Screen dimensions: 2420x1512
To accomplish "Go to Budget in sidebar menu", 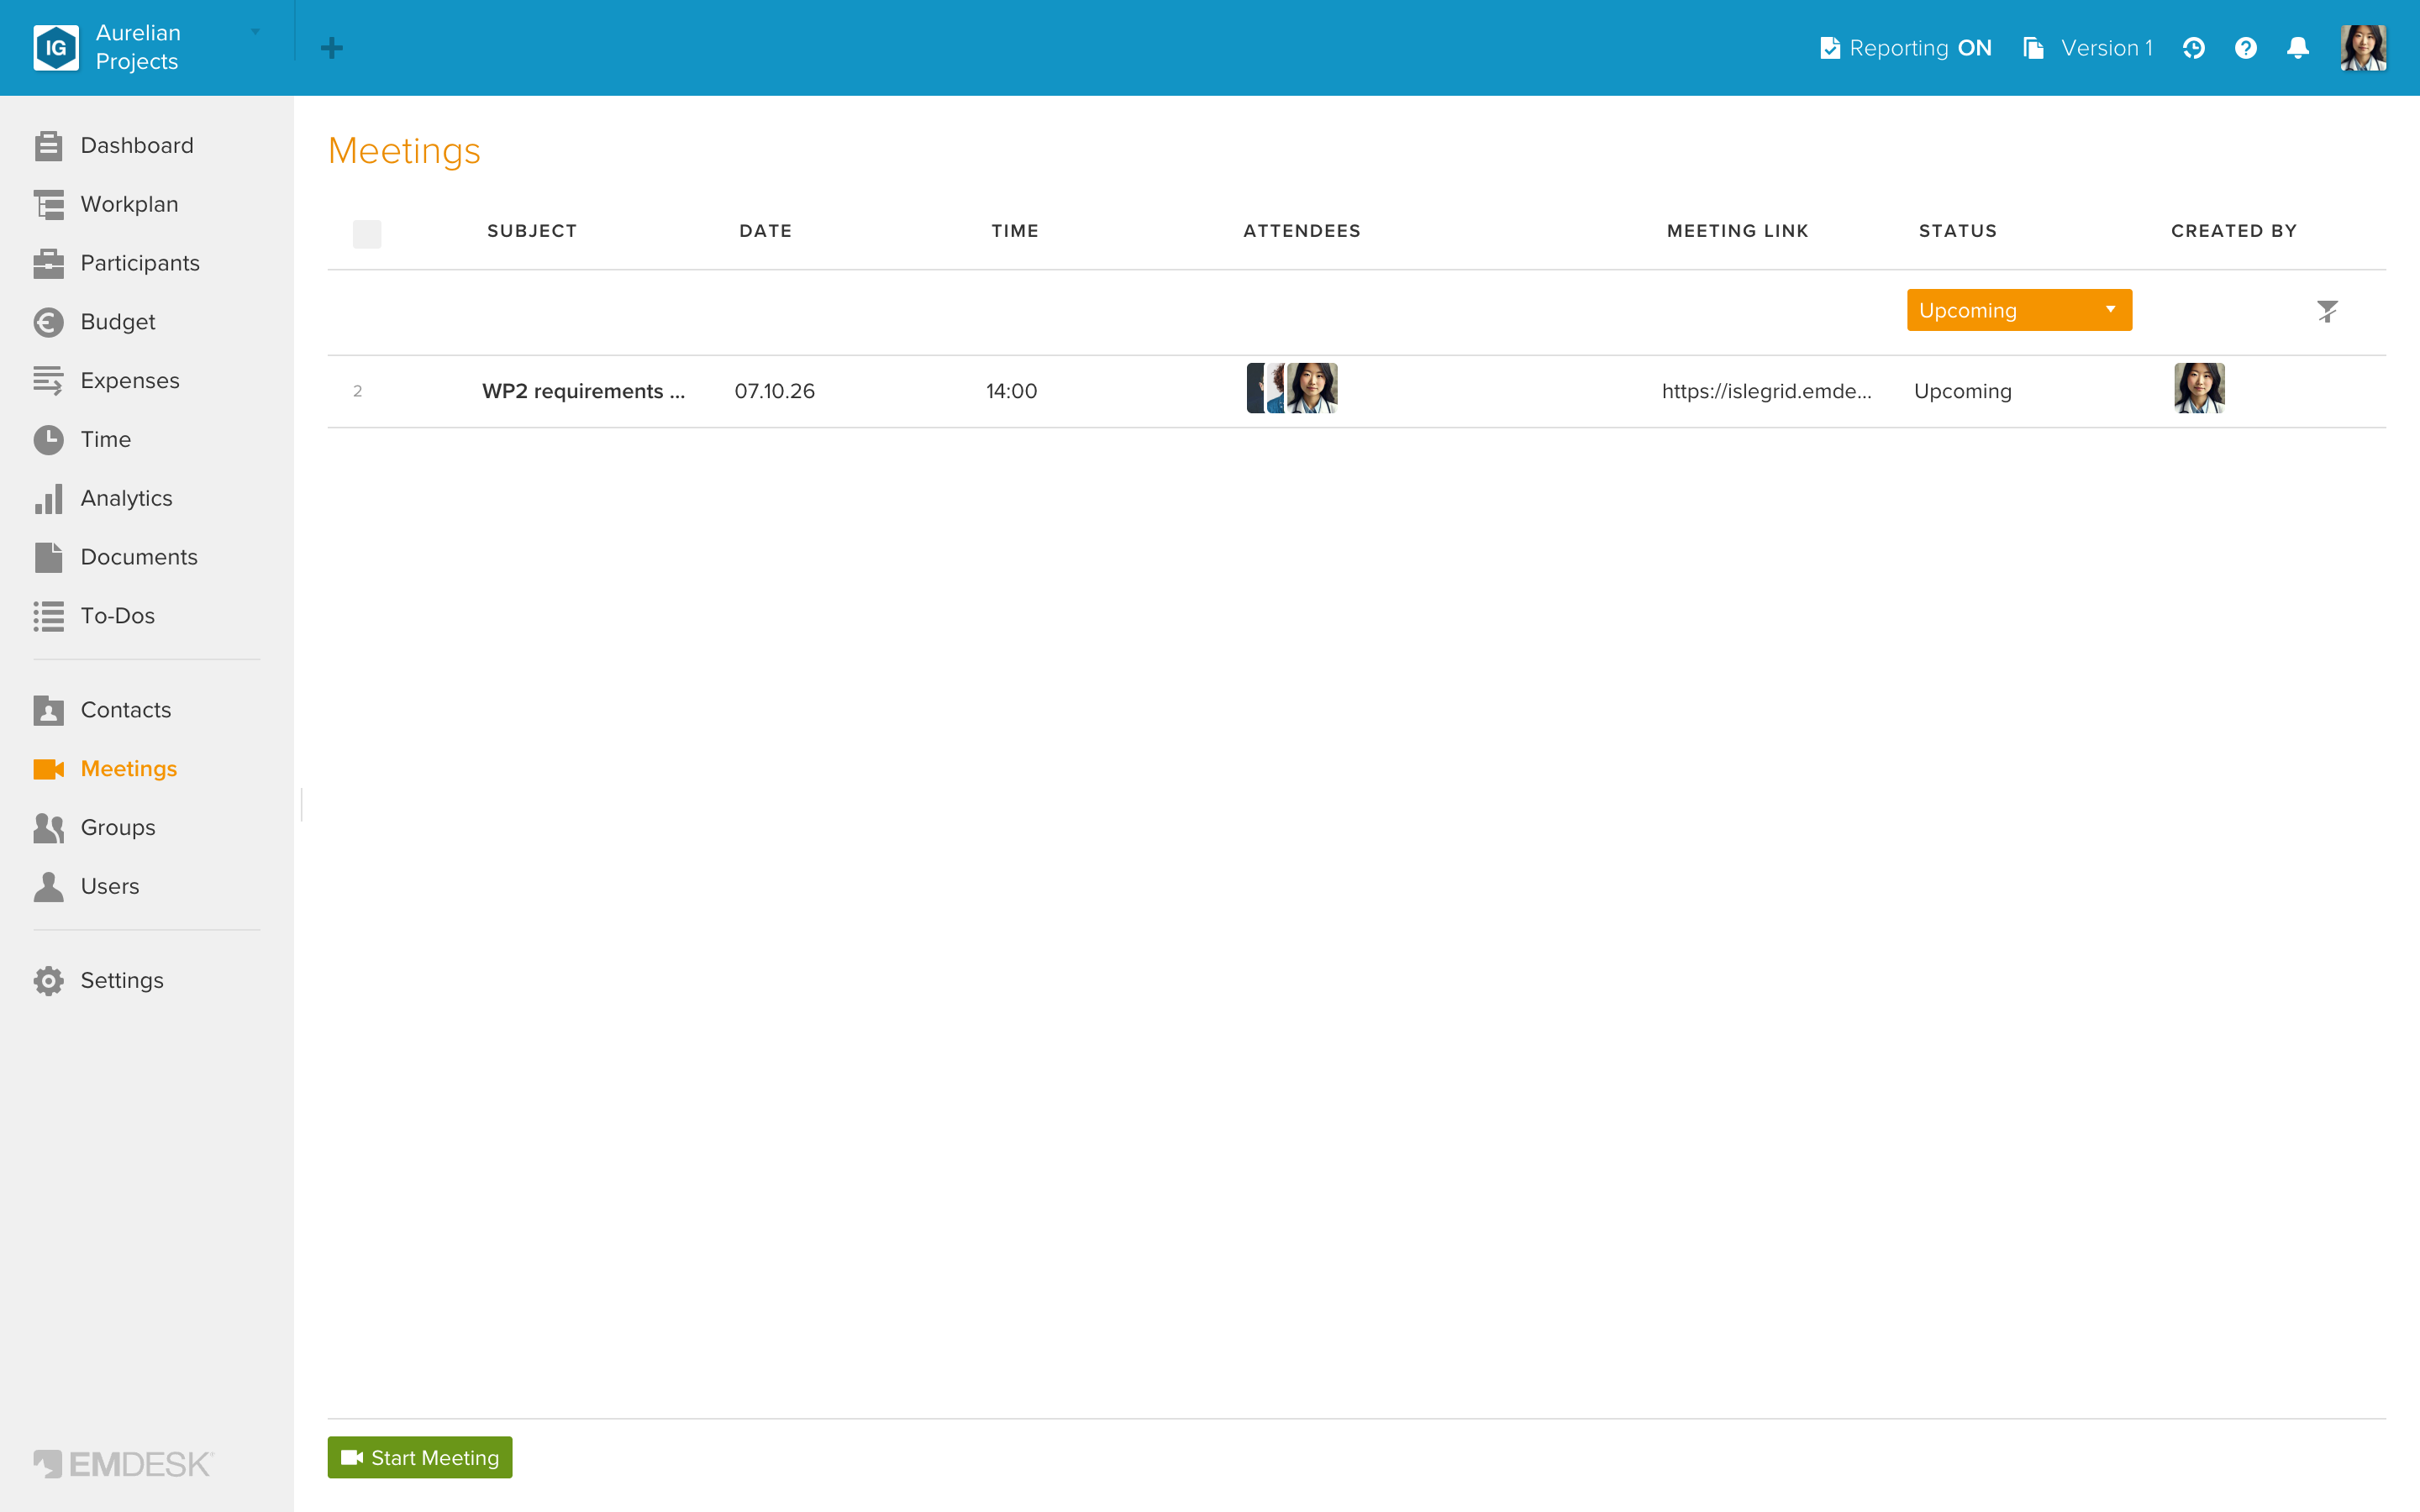I will (x=118, y=322).
